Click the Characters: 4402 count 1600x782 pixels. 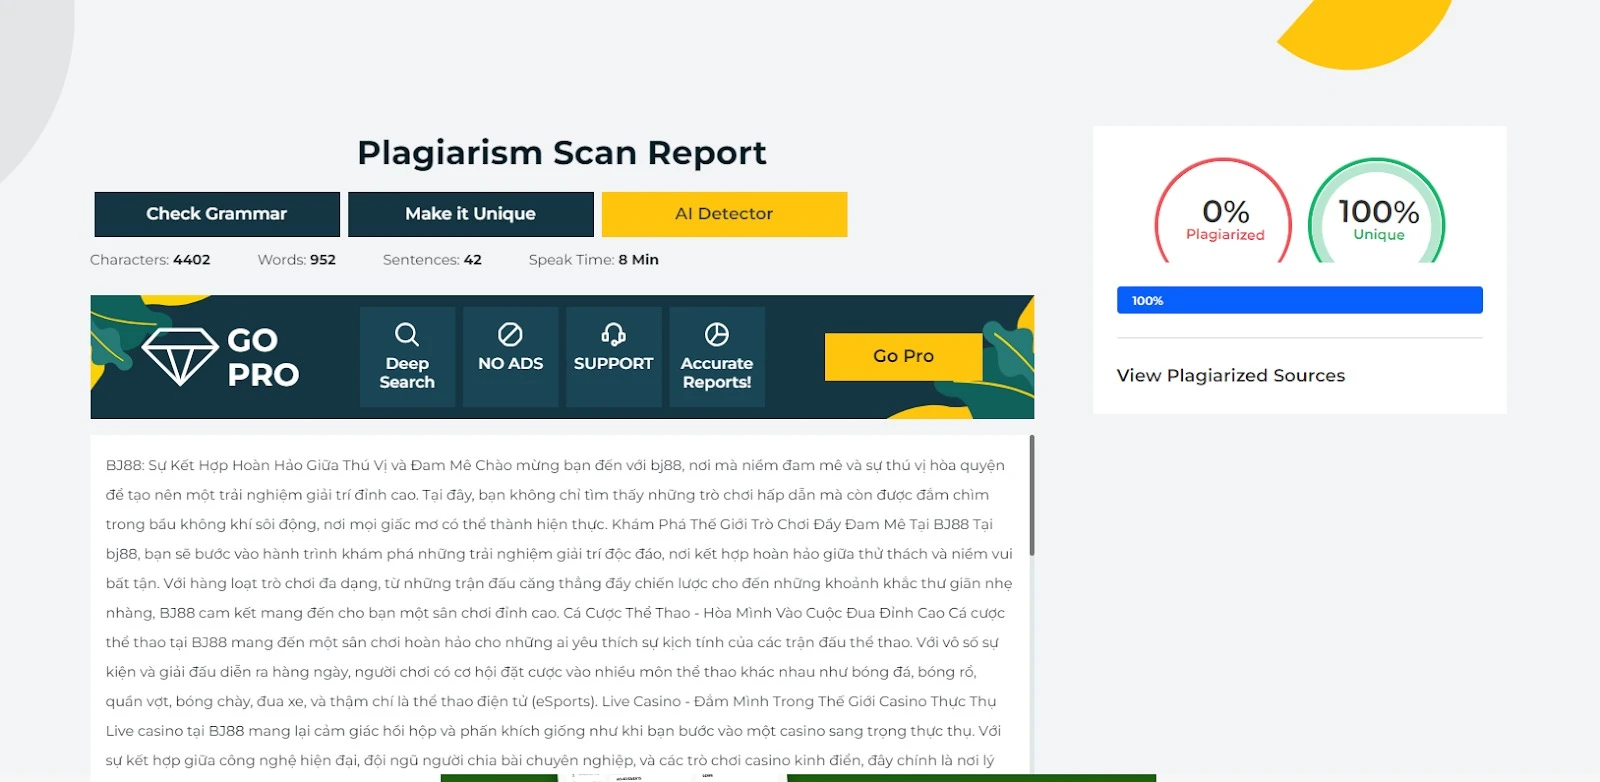[x=150, y=260]
